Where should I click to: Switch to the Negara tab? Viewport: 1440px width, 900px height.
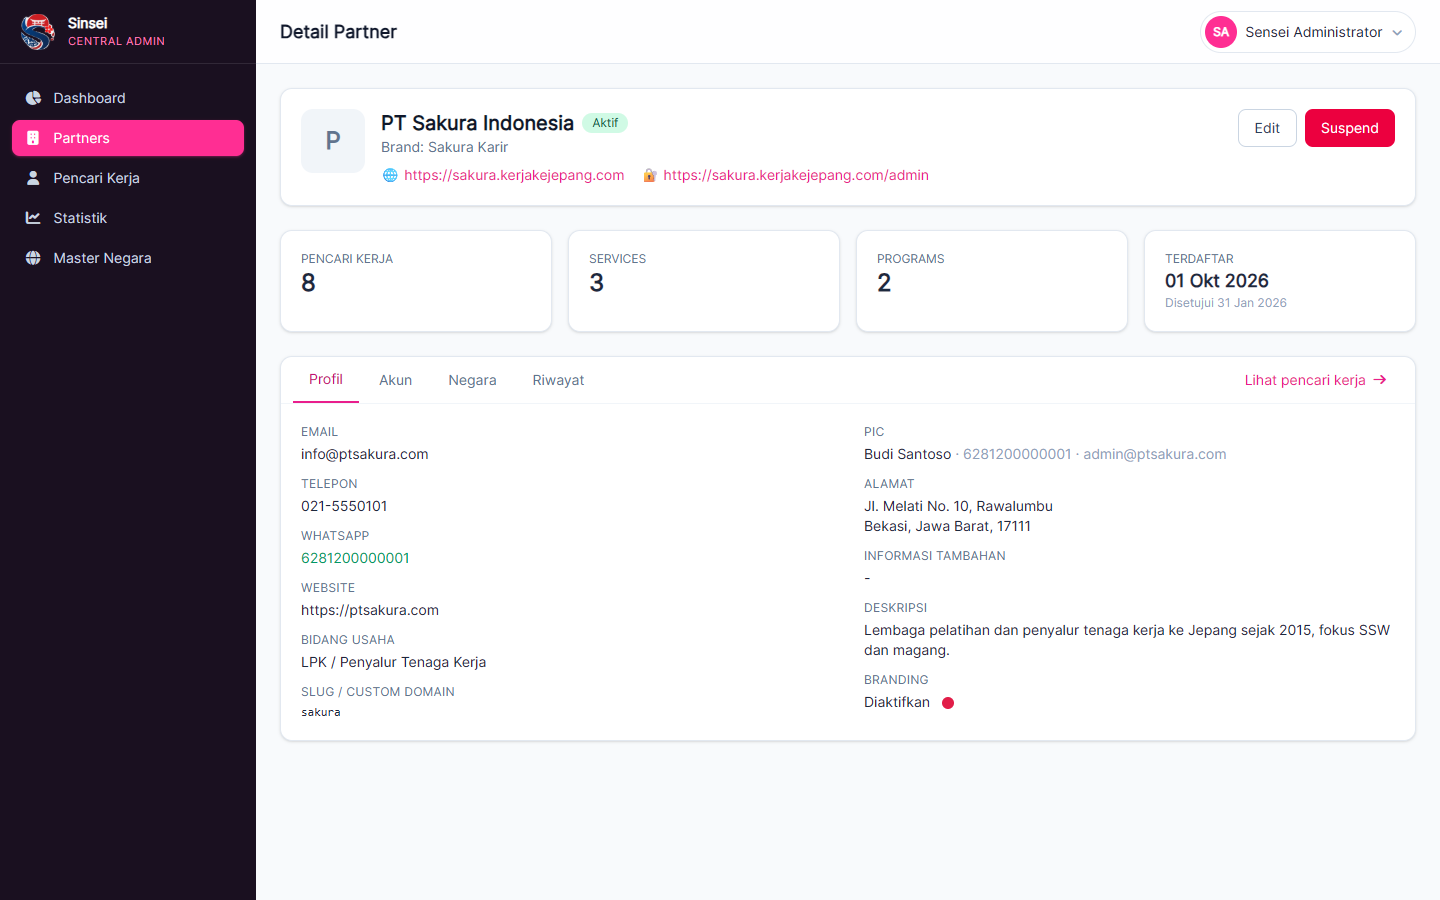pyautogui.click(x=472, y=380)
